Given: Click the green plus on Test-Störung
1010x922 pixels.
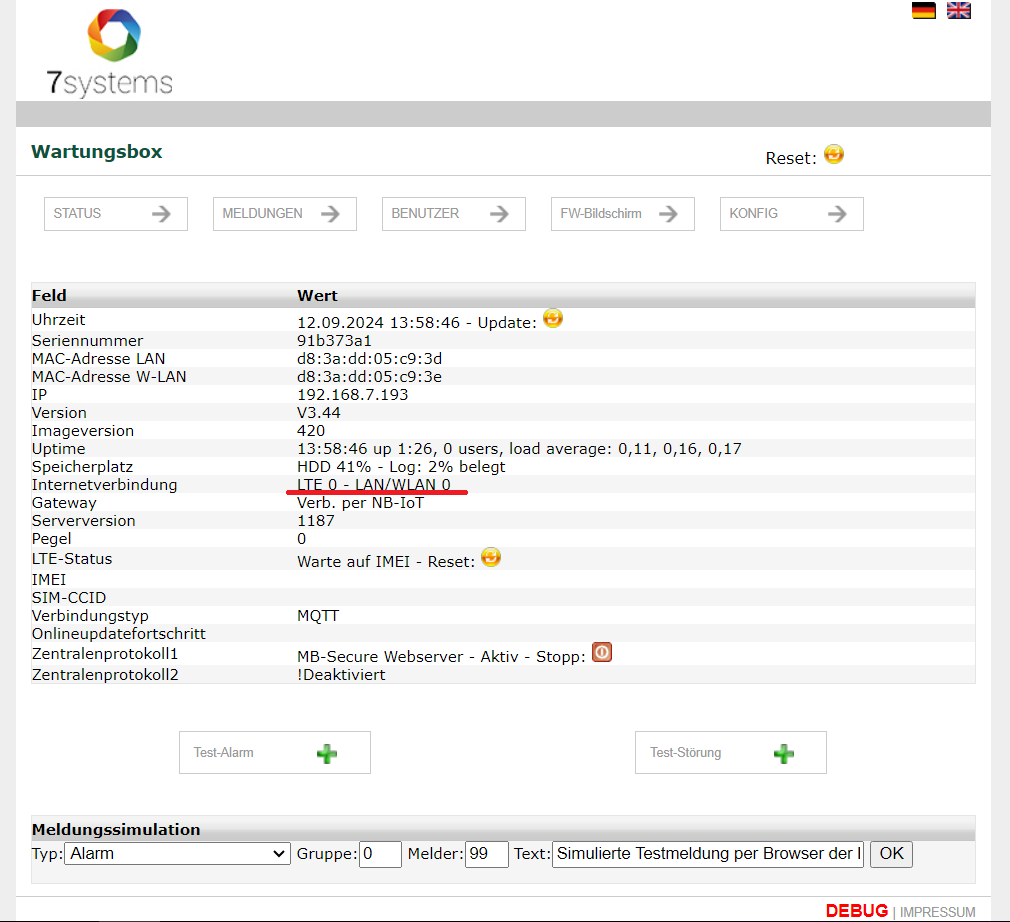Looking at the screenshot, I should coord(784,753).
